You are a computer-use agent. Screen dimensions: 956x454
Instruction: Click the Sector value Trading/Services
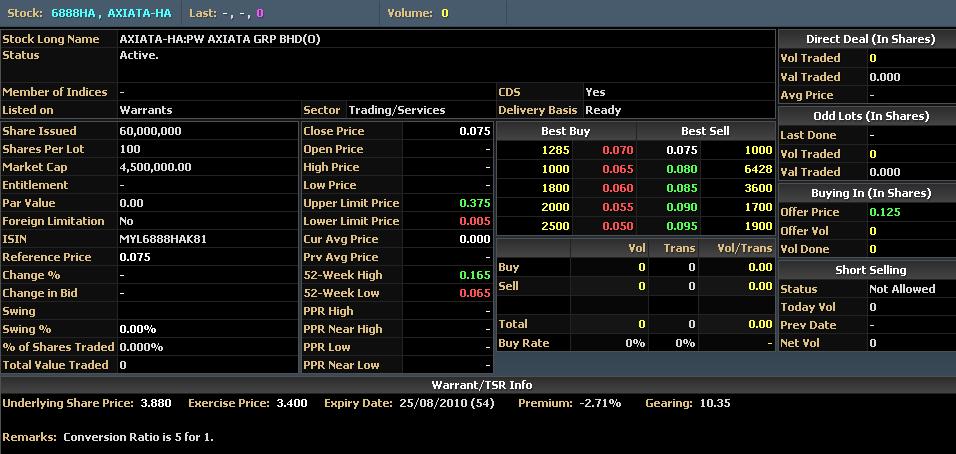point(397,110)
